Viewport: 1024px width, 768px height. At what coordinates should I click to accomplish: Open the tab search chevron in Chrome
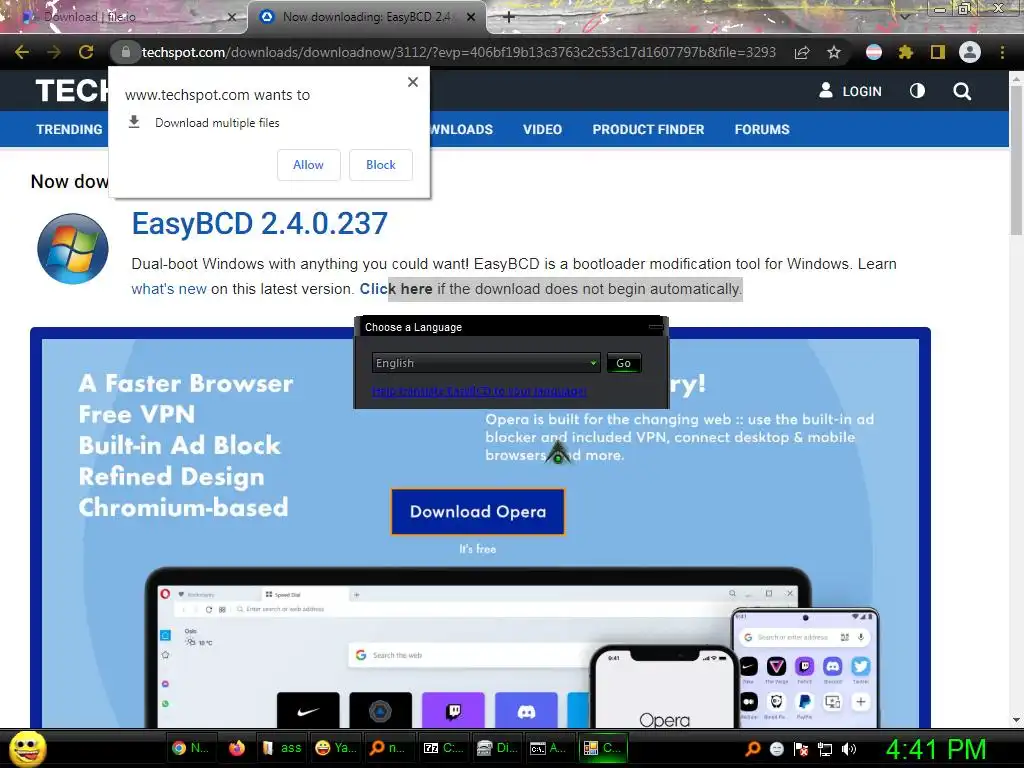pos(905,16)
